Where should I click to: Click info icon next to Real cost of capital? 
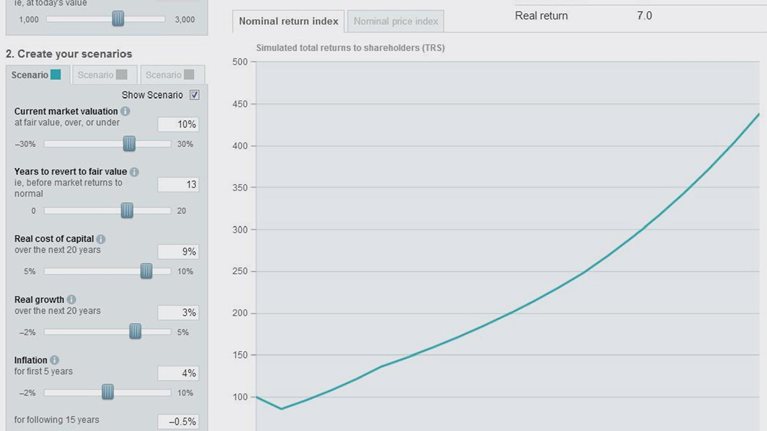click(x=101, y=239)
